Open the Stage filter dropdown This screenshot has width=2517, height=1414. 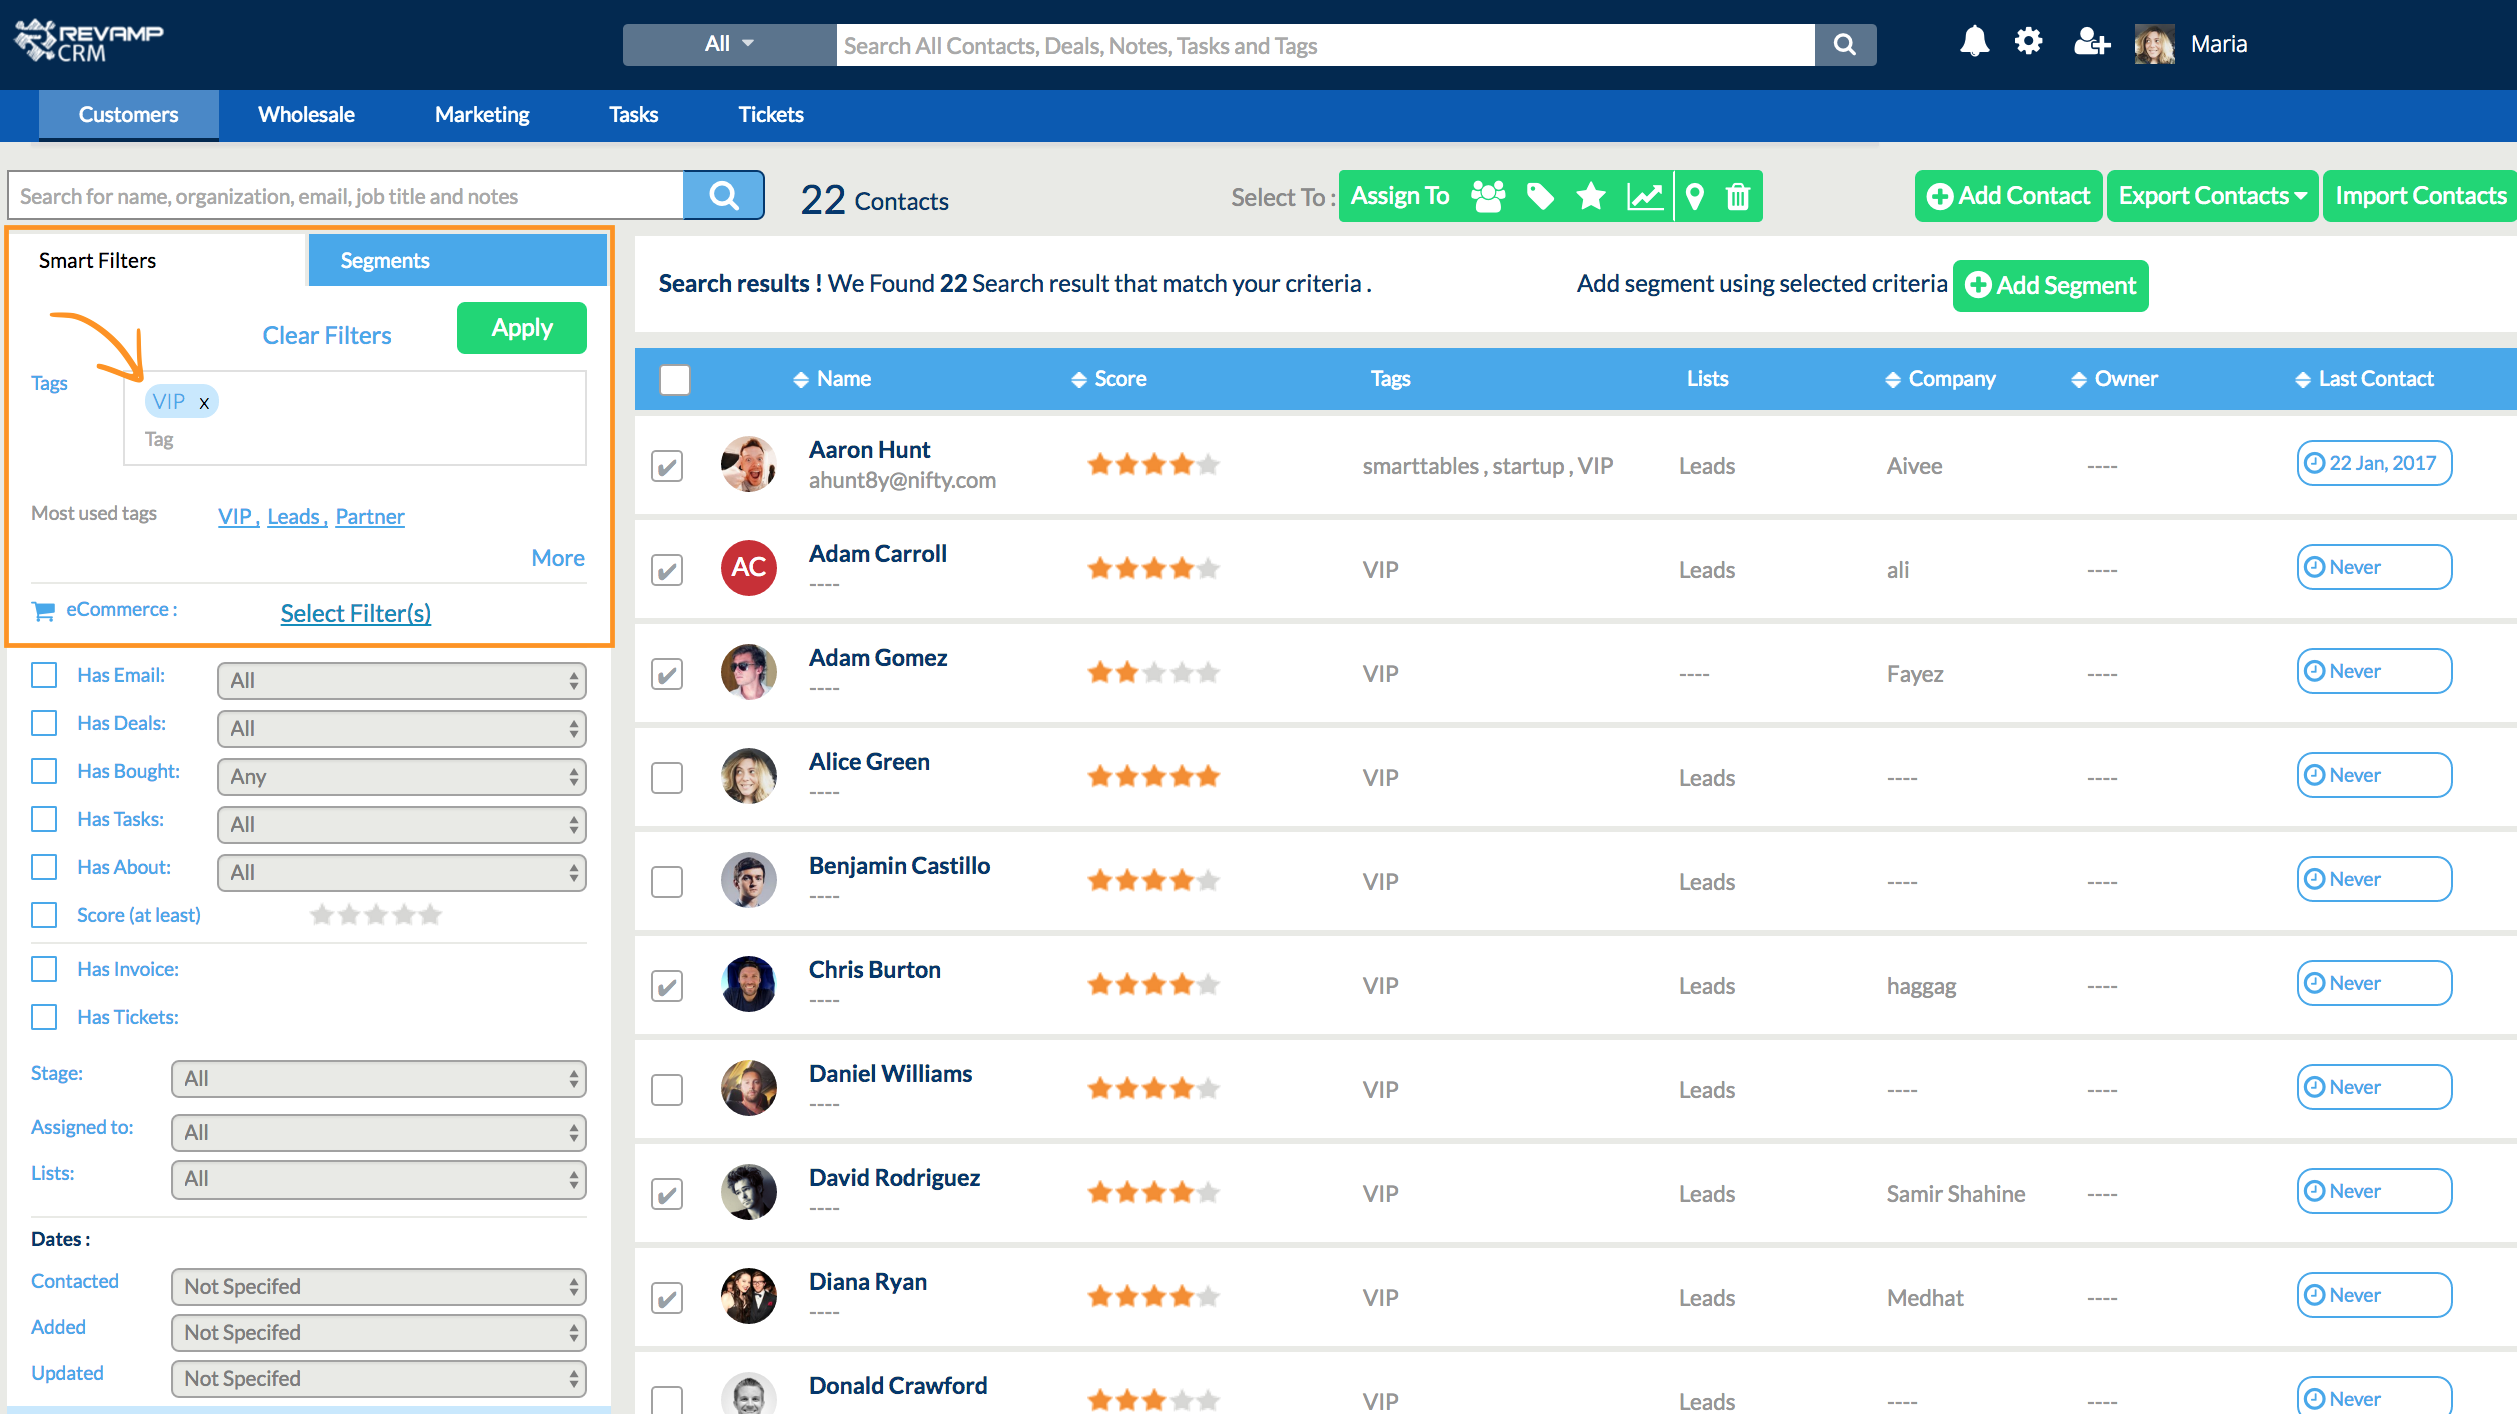pos(378,1079)
